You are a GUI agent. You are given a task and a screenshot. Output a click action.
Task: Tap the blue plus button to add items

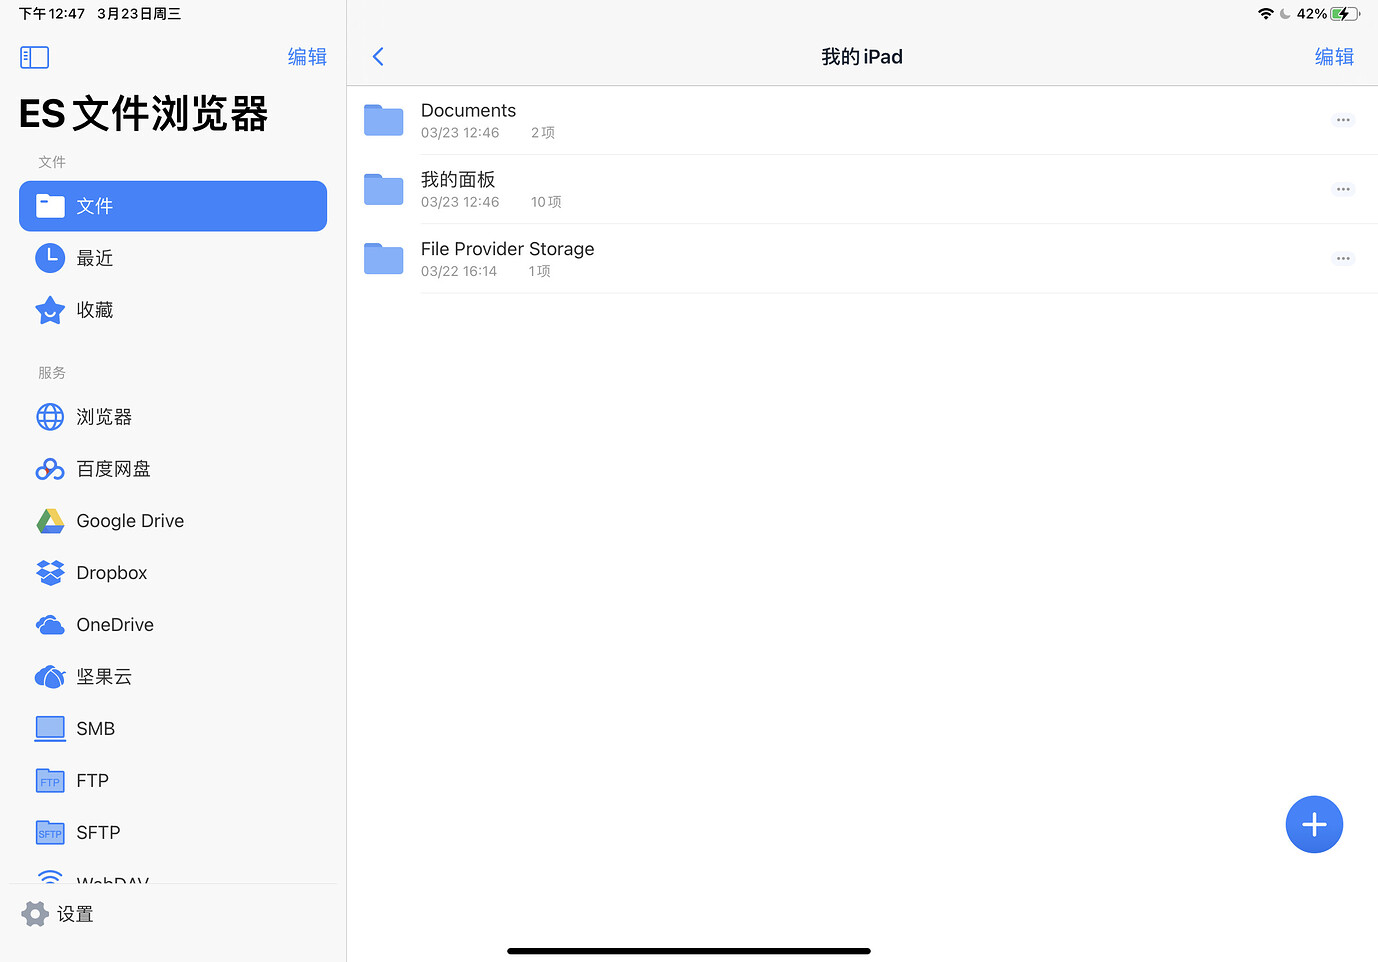click(x=1314, y=824)
